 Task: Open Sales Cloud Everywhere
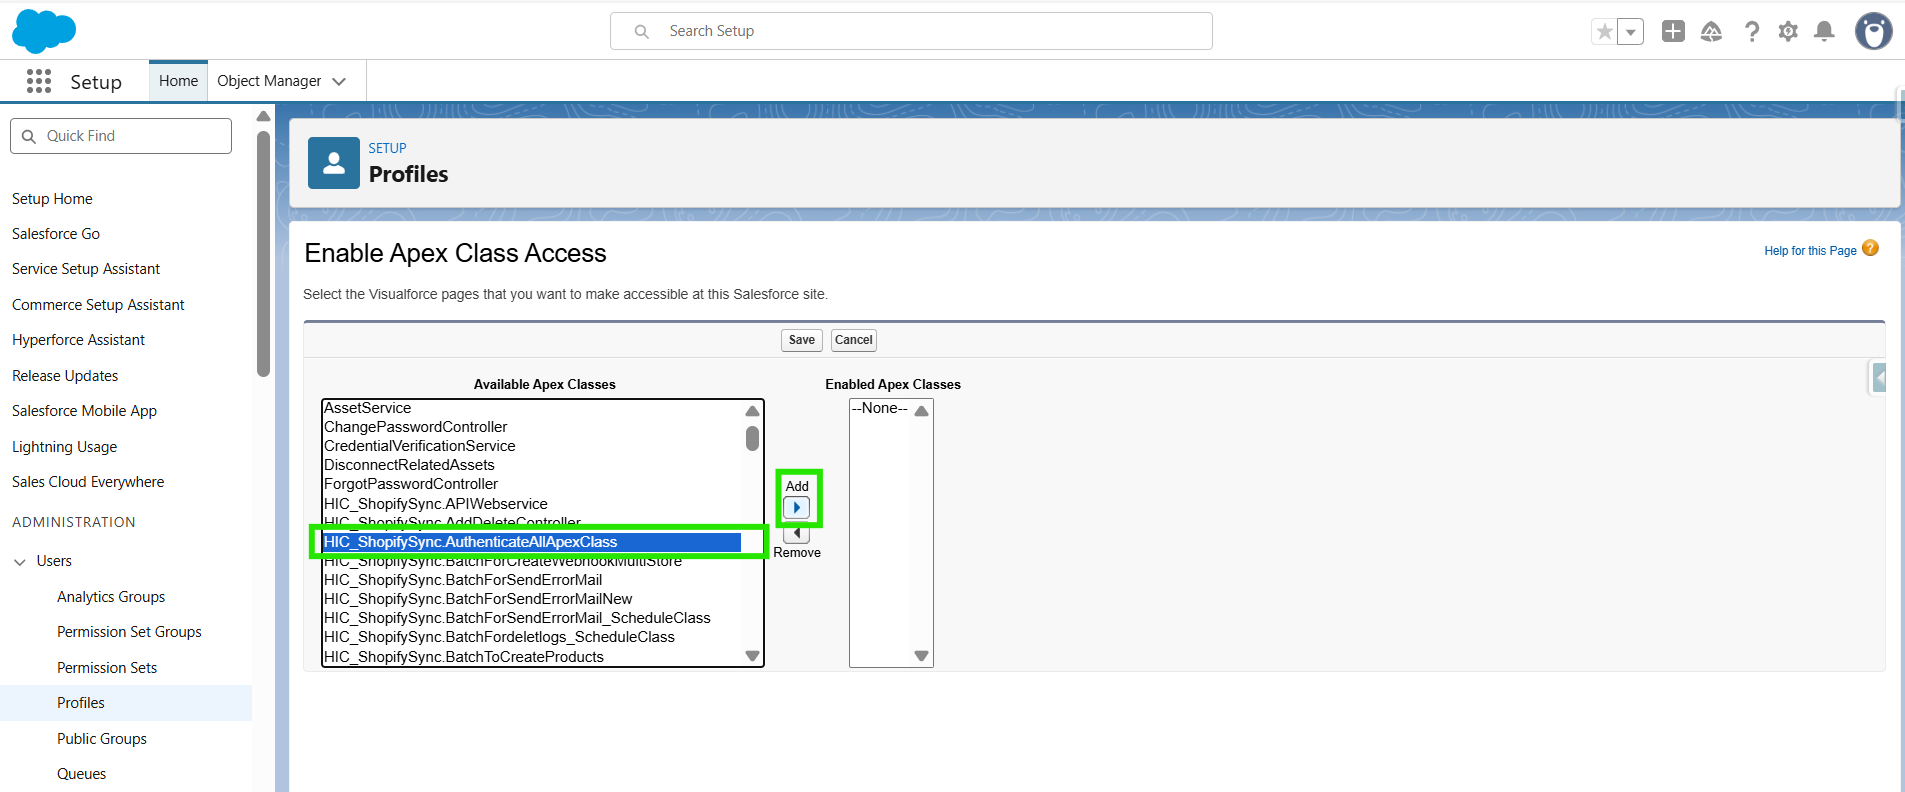tap(88, 482)
